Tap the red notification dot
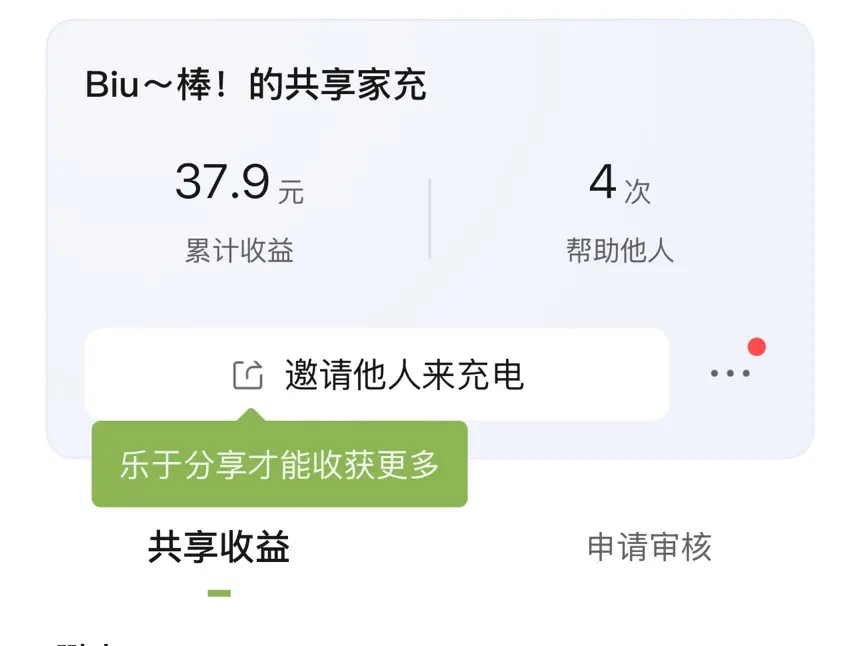 click(x=756, y=347)
